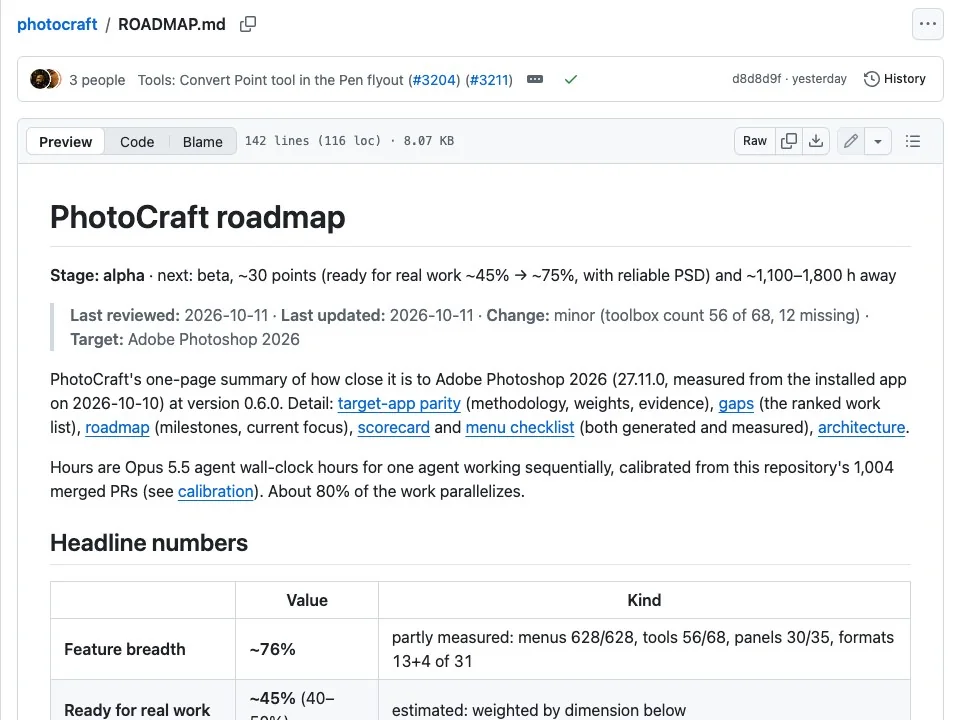Click the commit message Tools: Convert Point tool
This screenshot has height=720, width=960.
pos(272,80)
